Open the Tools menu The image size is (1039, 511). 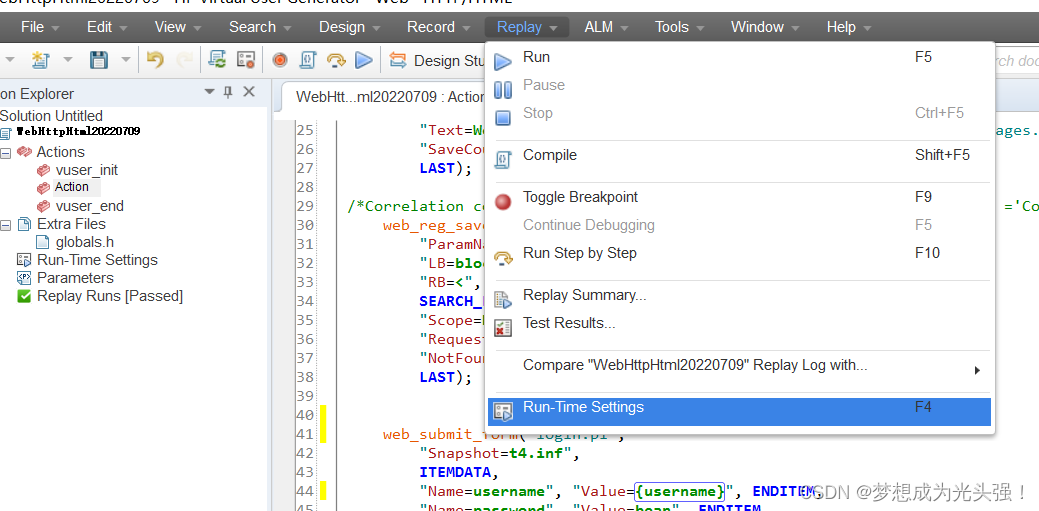coord(679,27)
